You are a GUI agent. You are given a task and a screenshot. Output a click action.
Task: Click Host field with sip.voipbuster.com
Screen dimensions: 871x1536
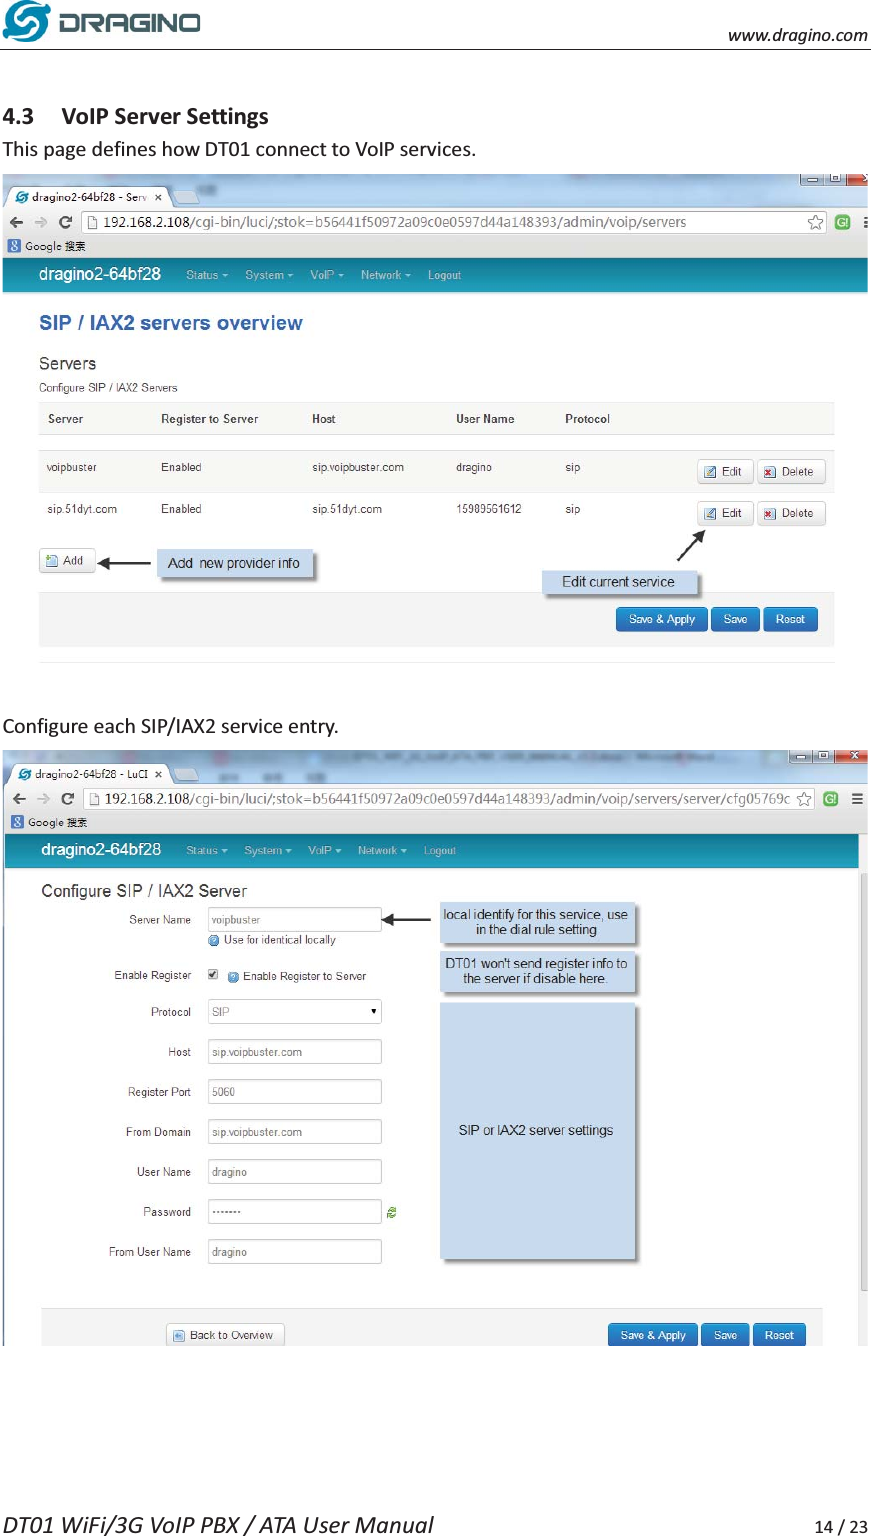click(x=295, y=1051)
